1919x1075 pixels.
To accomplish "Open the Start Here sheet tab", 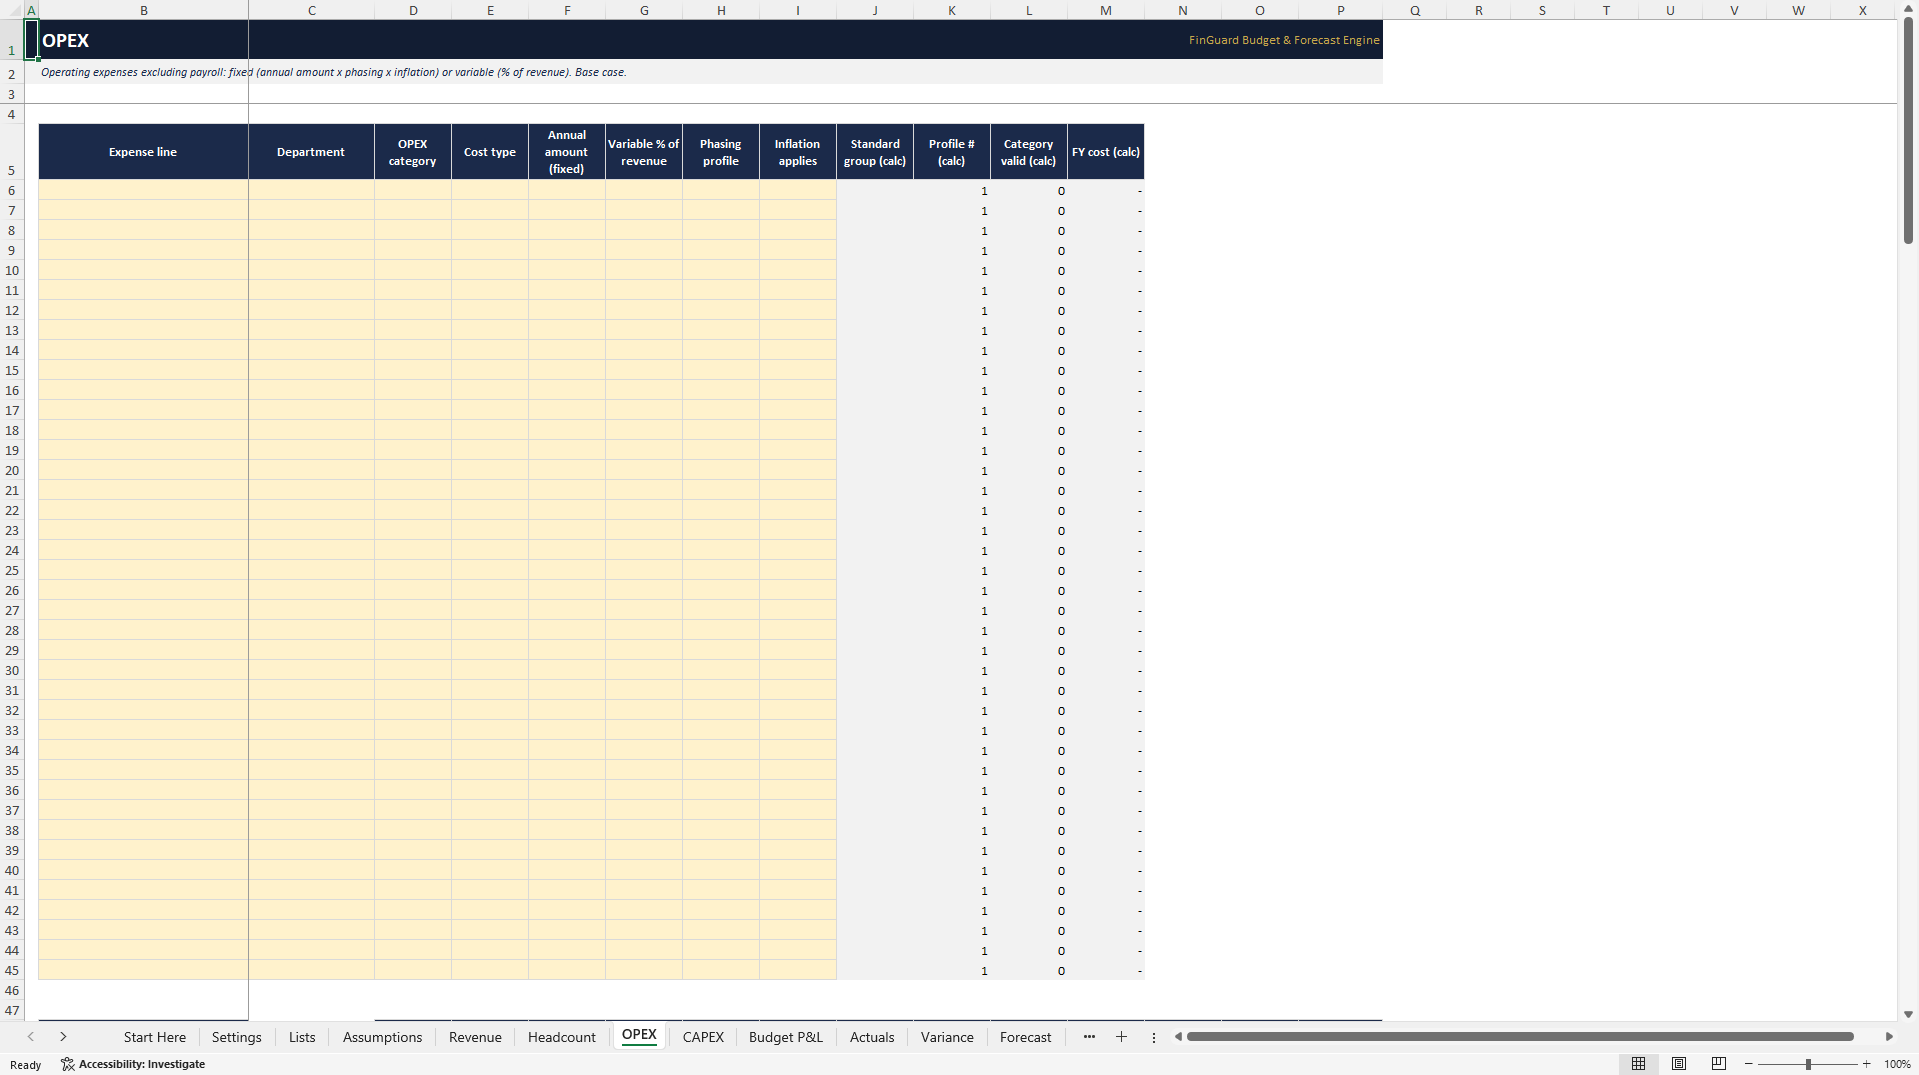I will [155, 1037].
